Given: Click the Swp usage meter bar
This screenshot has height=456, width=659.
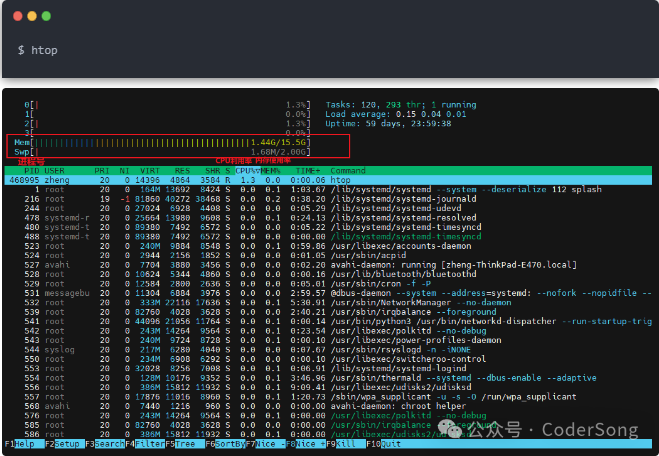Looking at the screenshot, I should pos(163,152).
